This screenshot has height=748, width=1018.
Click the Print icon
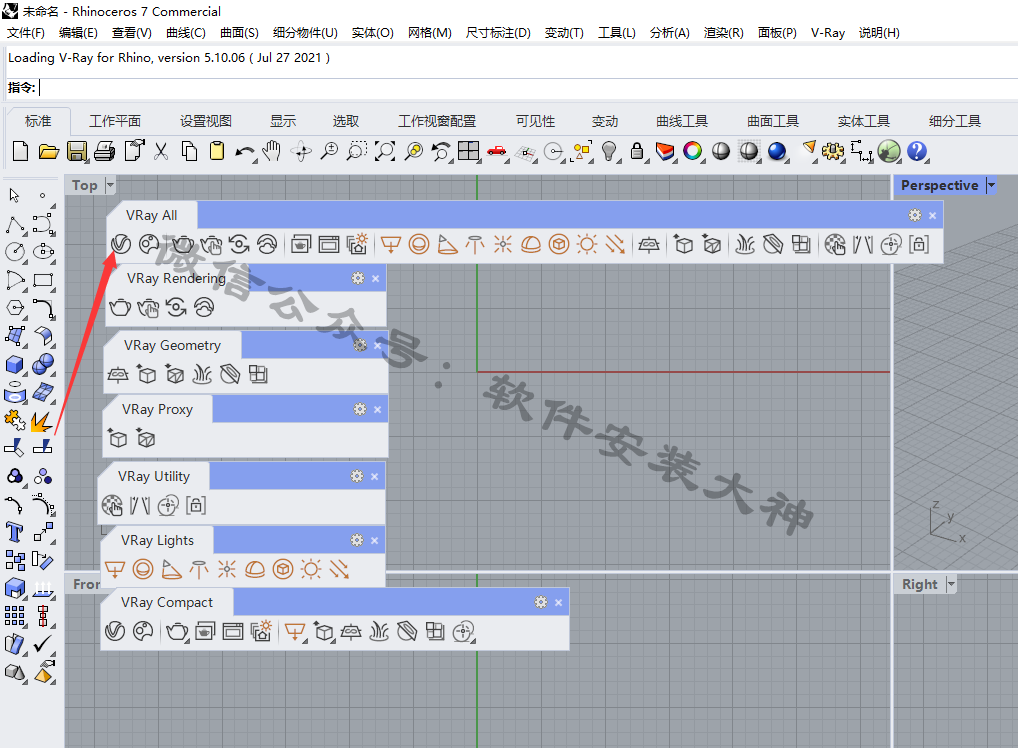[105, 151]
